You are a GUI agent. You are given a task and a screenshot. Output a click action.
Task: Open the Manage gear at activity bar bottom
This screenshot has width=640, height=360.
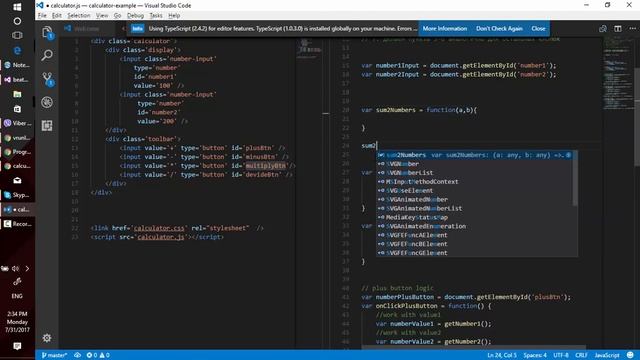[x=47, y=338]
